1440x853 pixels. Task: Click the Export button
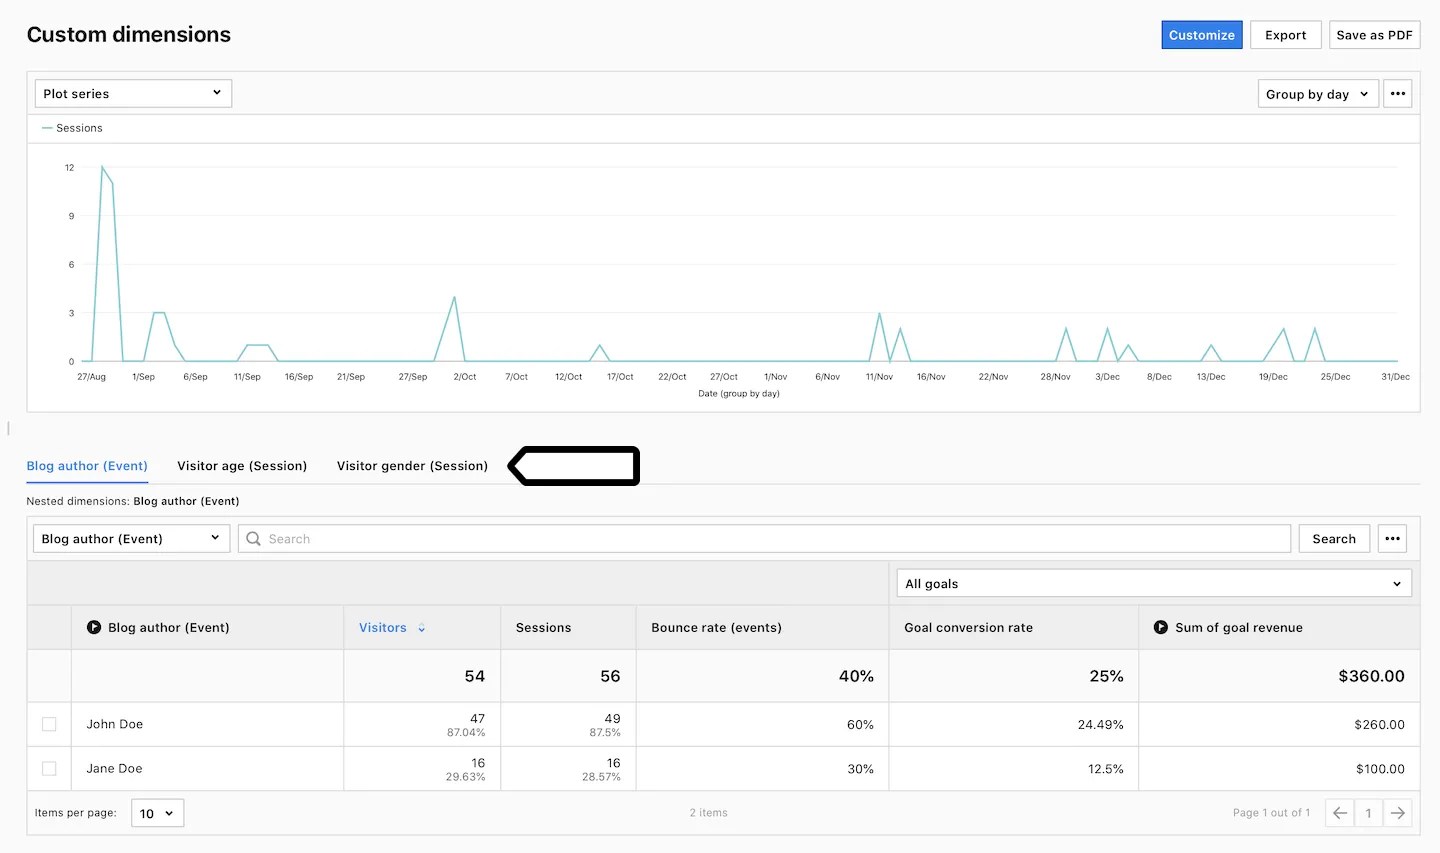pos(1285,34)
